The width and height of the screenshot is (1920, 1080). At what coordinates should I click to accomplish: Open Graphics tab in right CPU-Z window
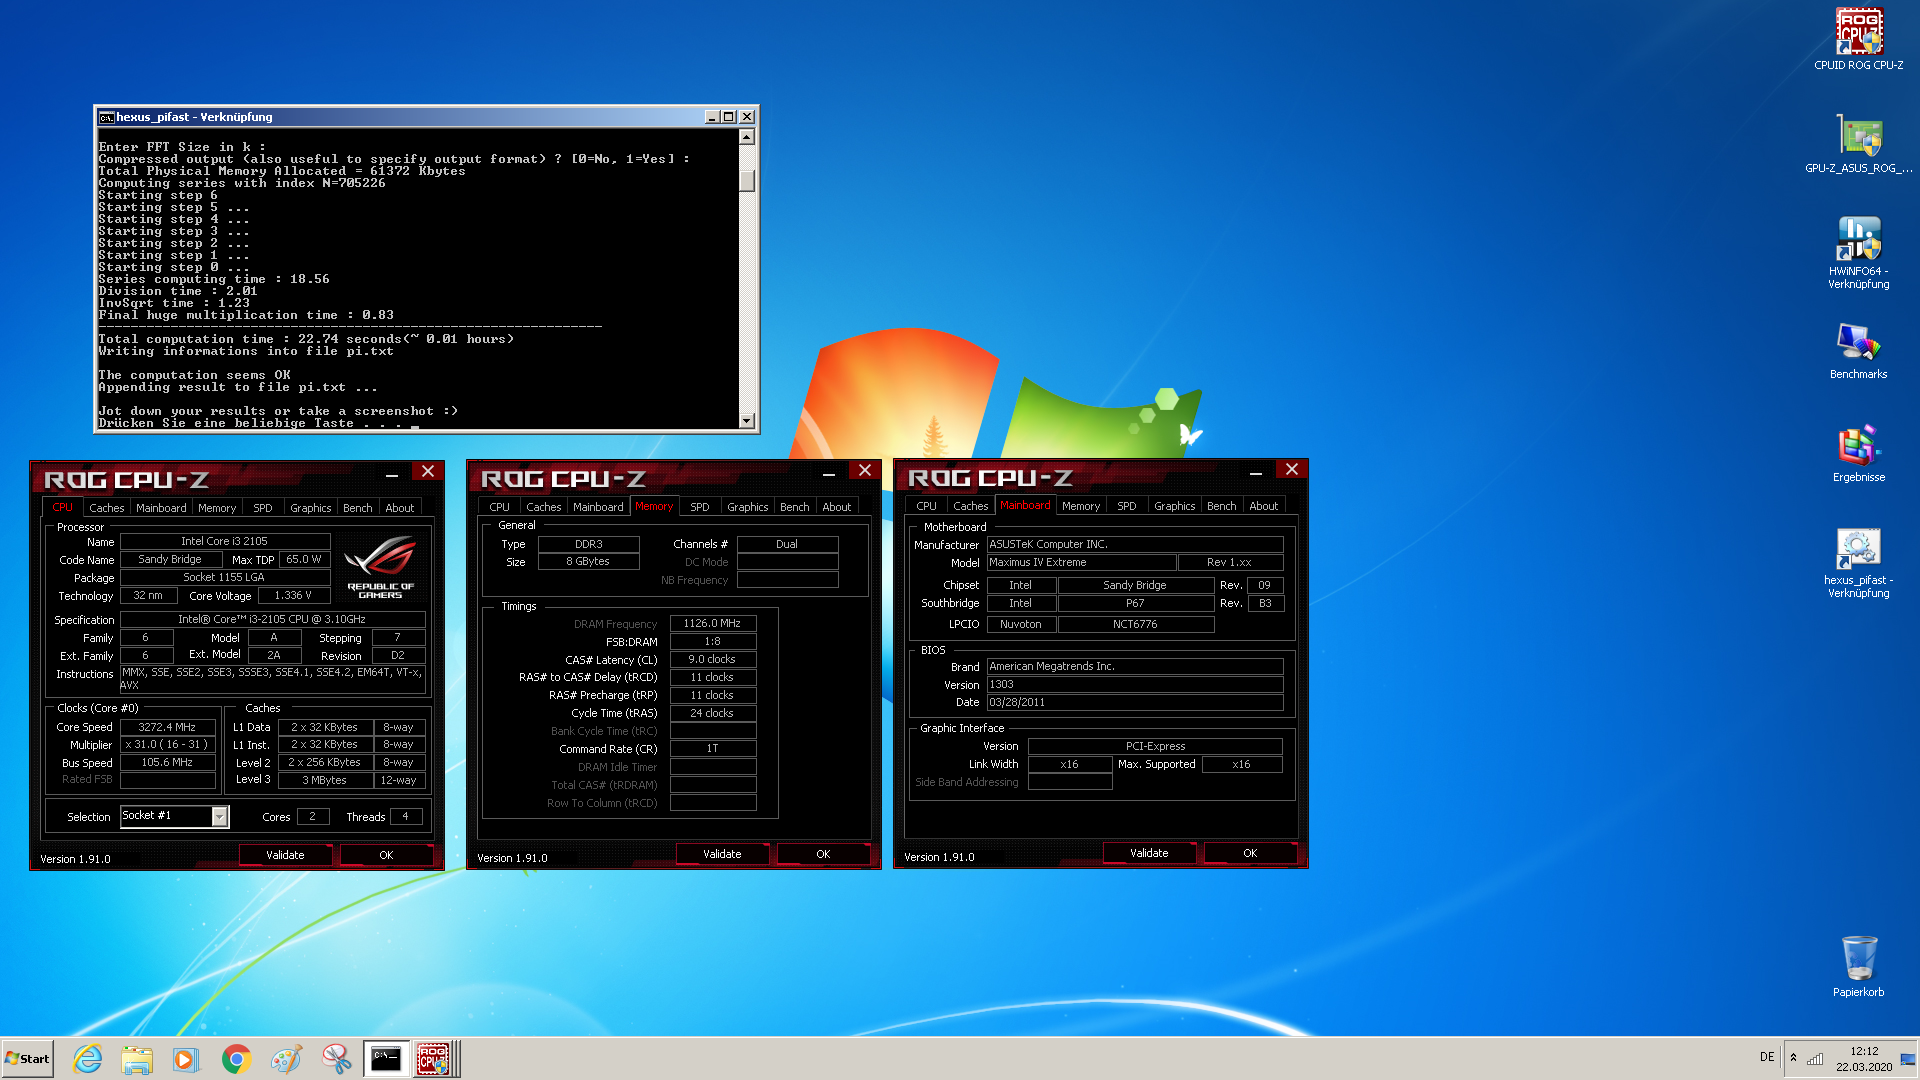[x=1175, y=506]
